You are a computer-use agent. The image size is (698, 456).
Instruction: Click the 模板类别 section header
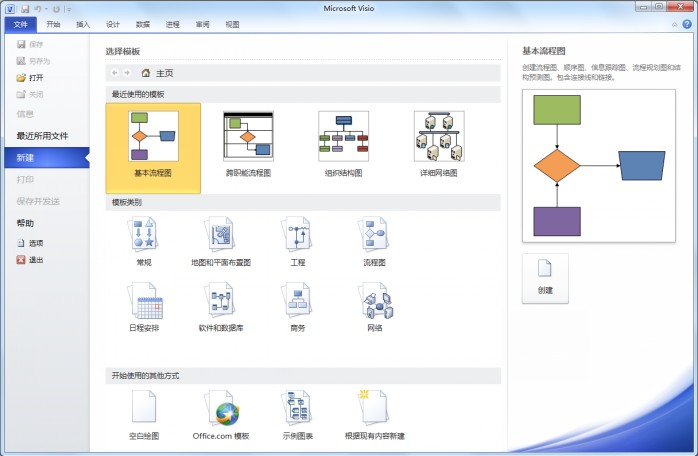303,202
